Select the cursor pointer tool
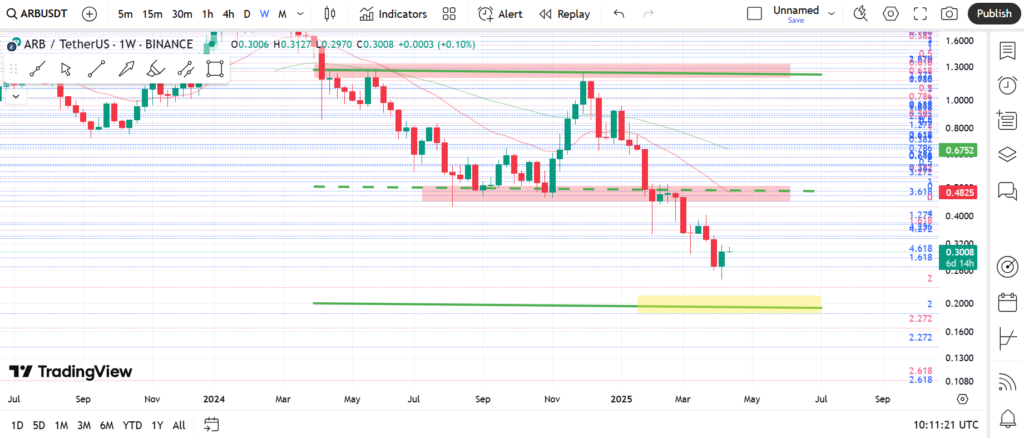 (x=66, y=69)
